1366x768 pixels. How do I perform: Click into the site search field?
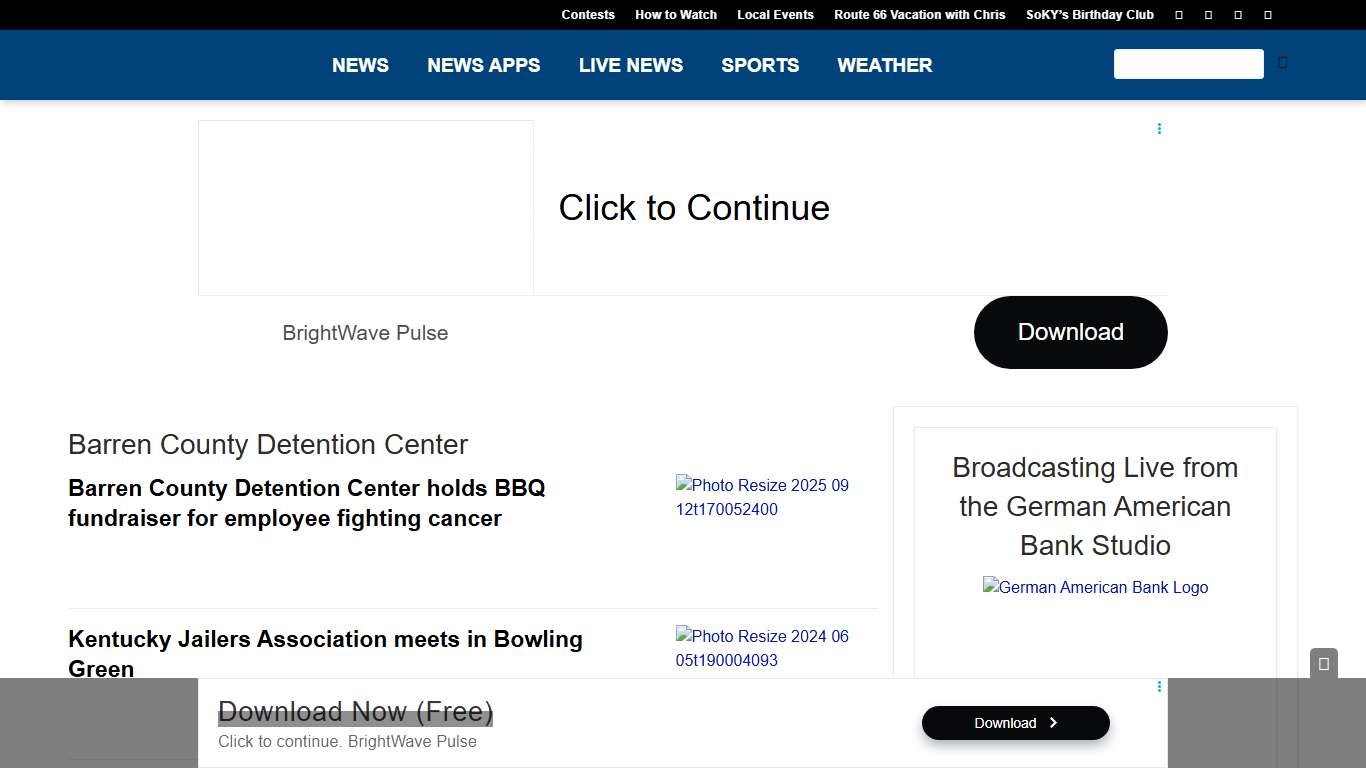pos(1188,64)
